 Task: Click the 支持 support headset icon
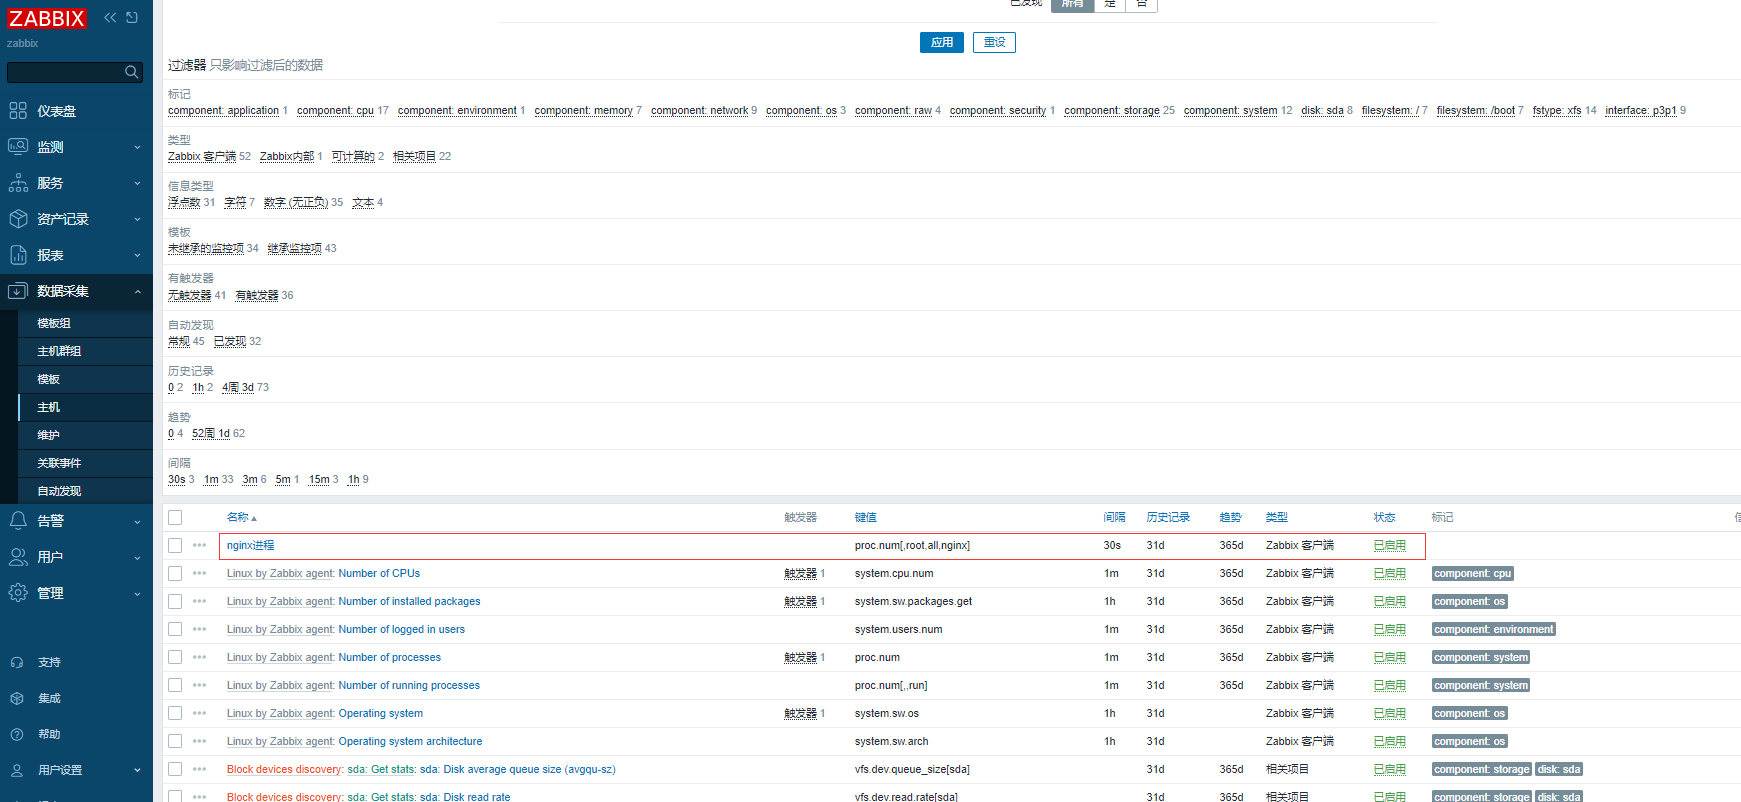pyautogui.click(x=17, y=662)
